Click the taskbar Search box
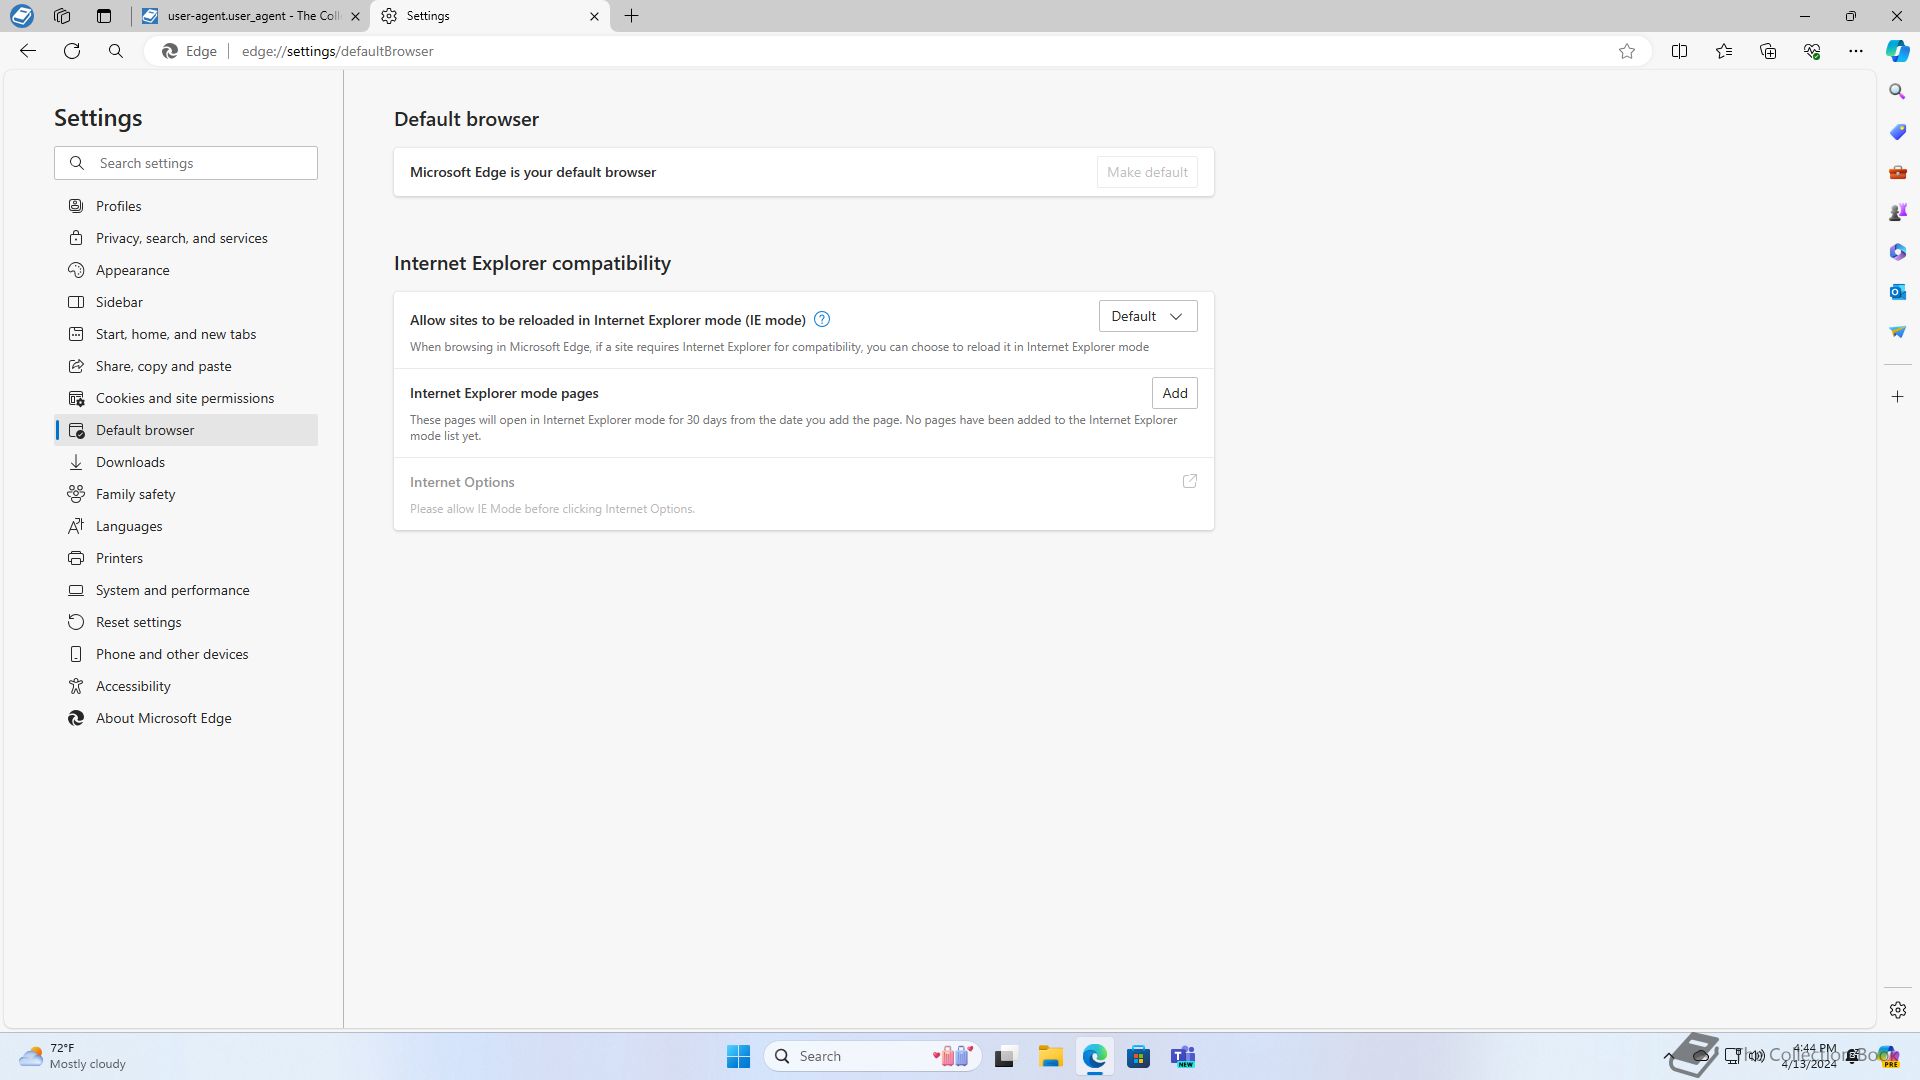The height and width of the screenshot is (1080, 1920). (872, 1056)
